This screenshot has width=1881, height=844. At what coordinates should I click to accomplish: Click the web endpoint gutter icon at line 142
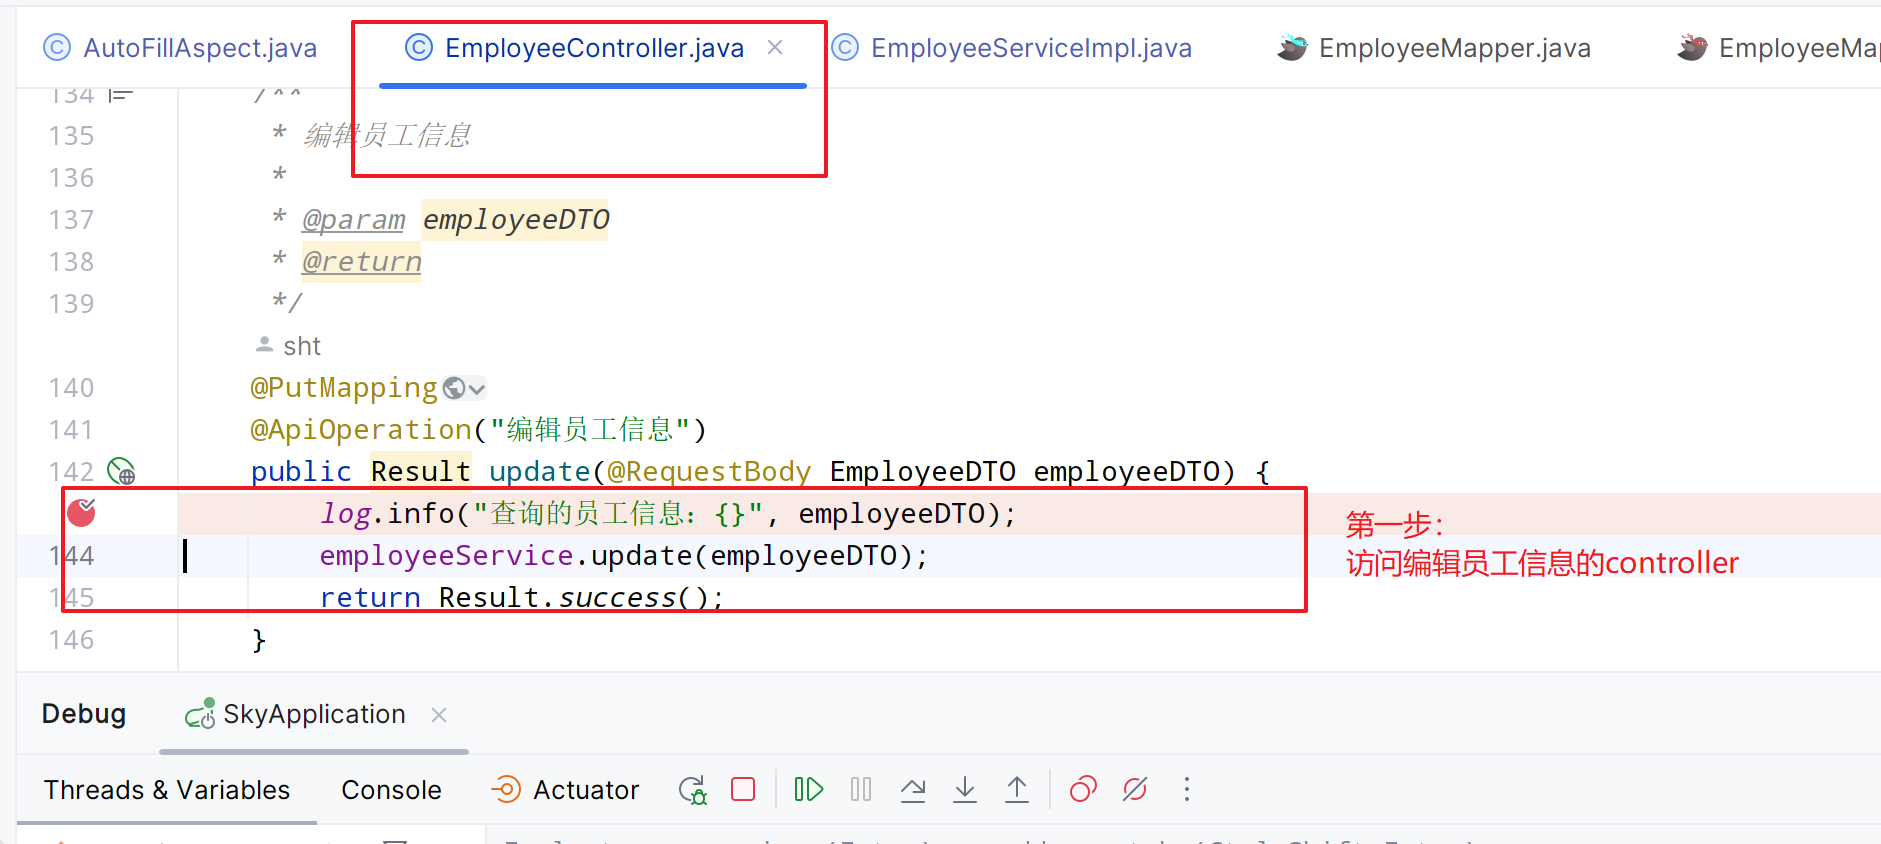click(121, 471)
